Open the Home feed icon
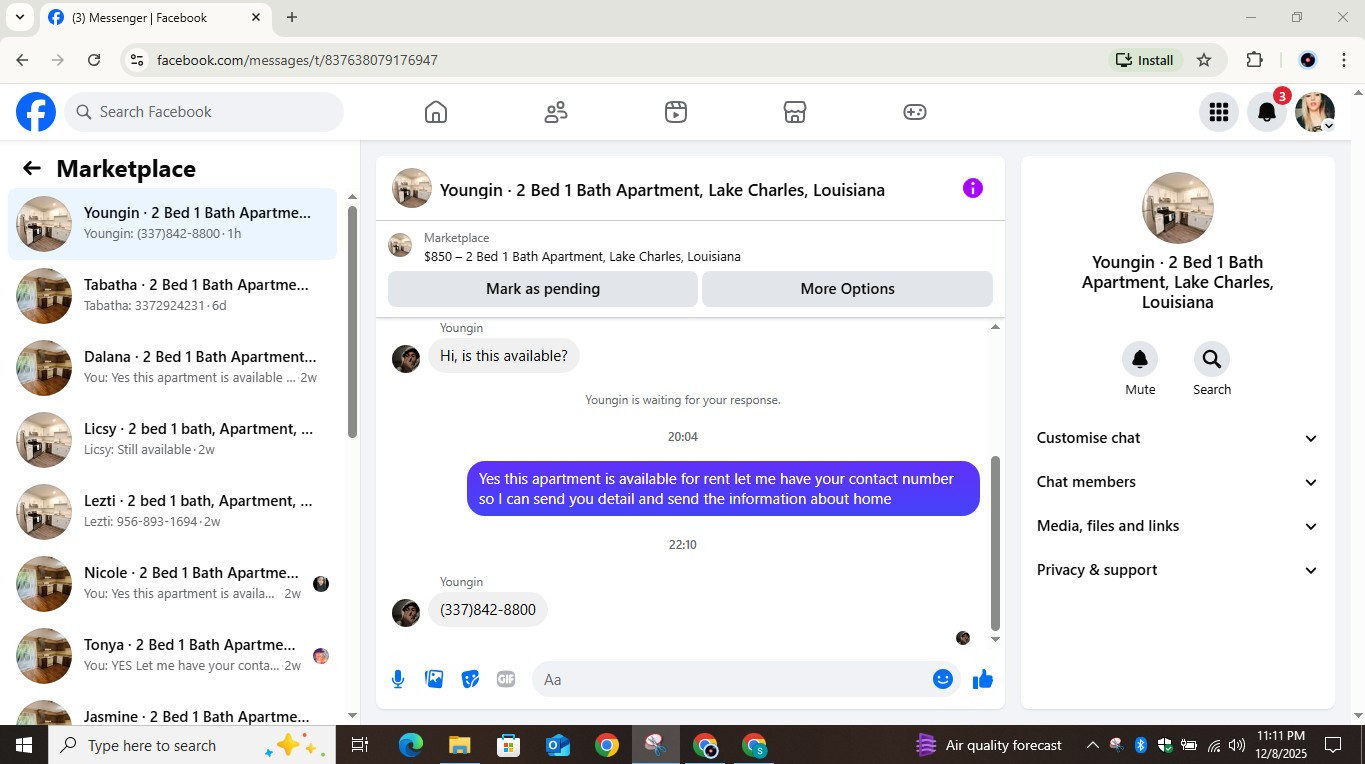The width and height of the screenshot is (1365, 764). [x=436, y=112]
